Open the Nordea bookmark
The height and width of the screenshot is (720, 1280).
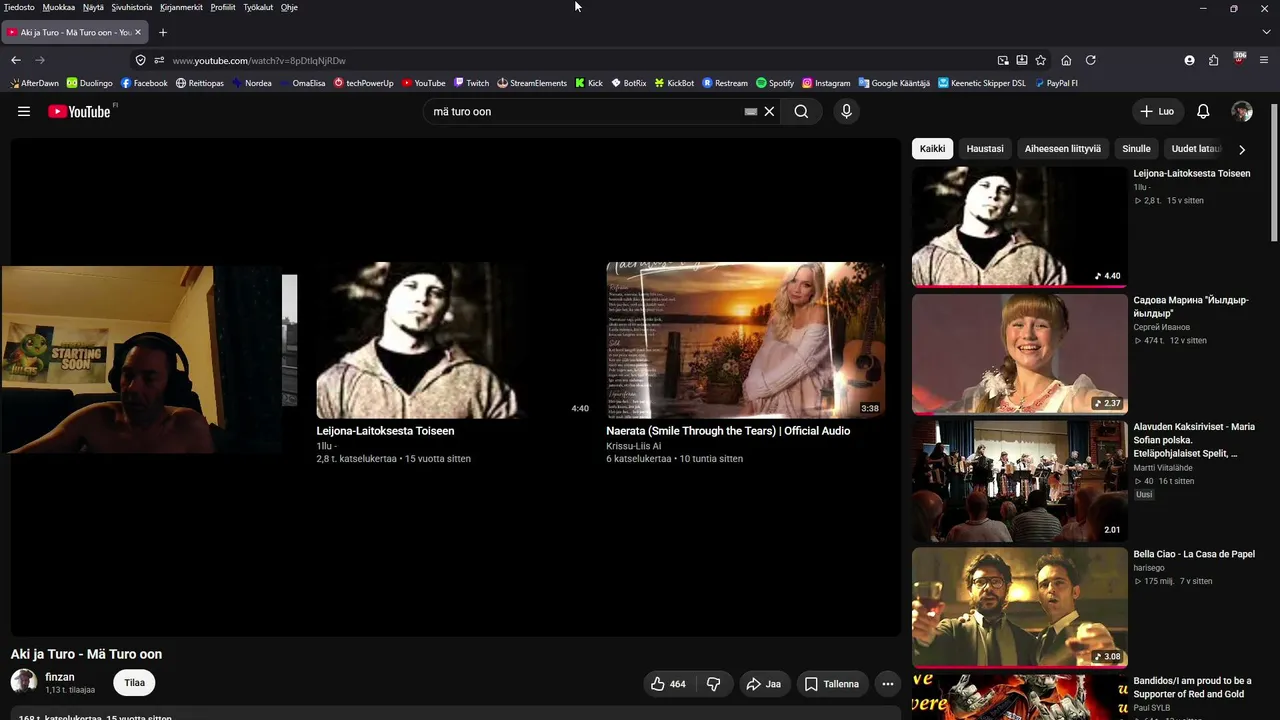point(252,83)
